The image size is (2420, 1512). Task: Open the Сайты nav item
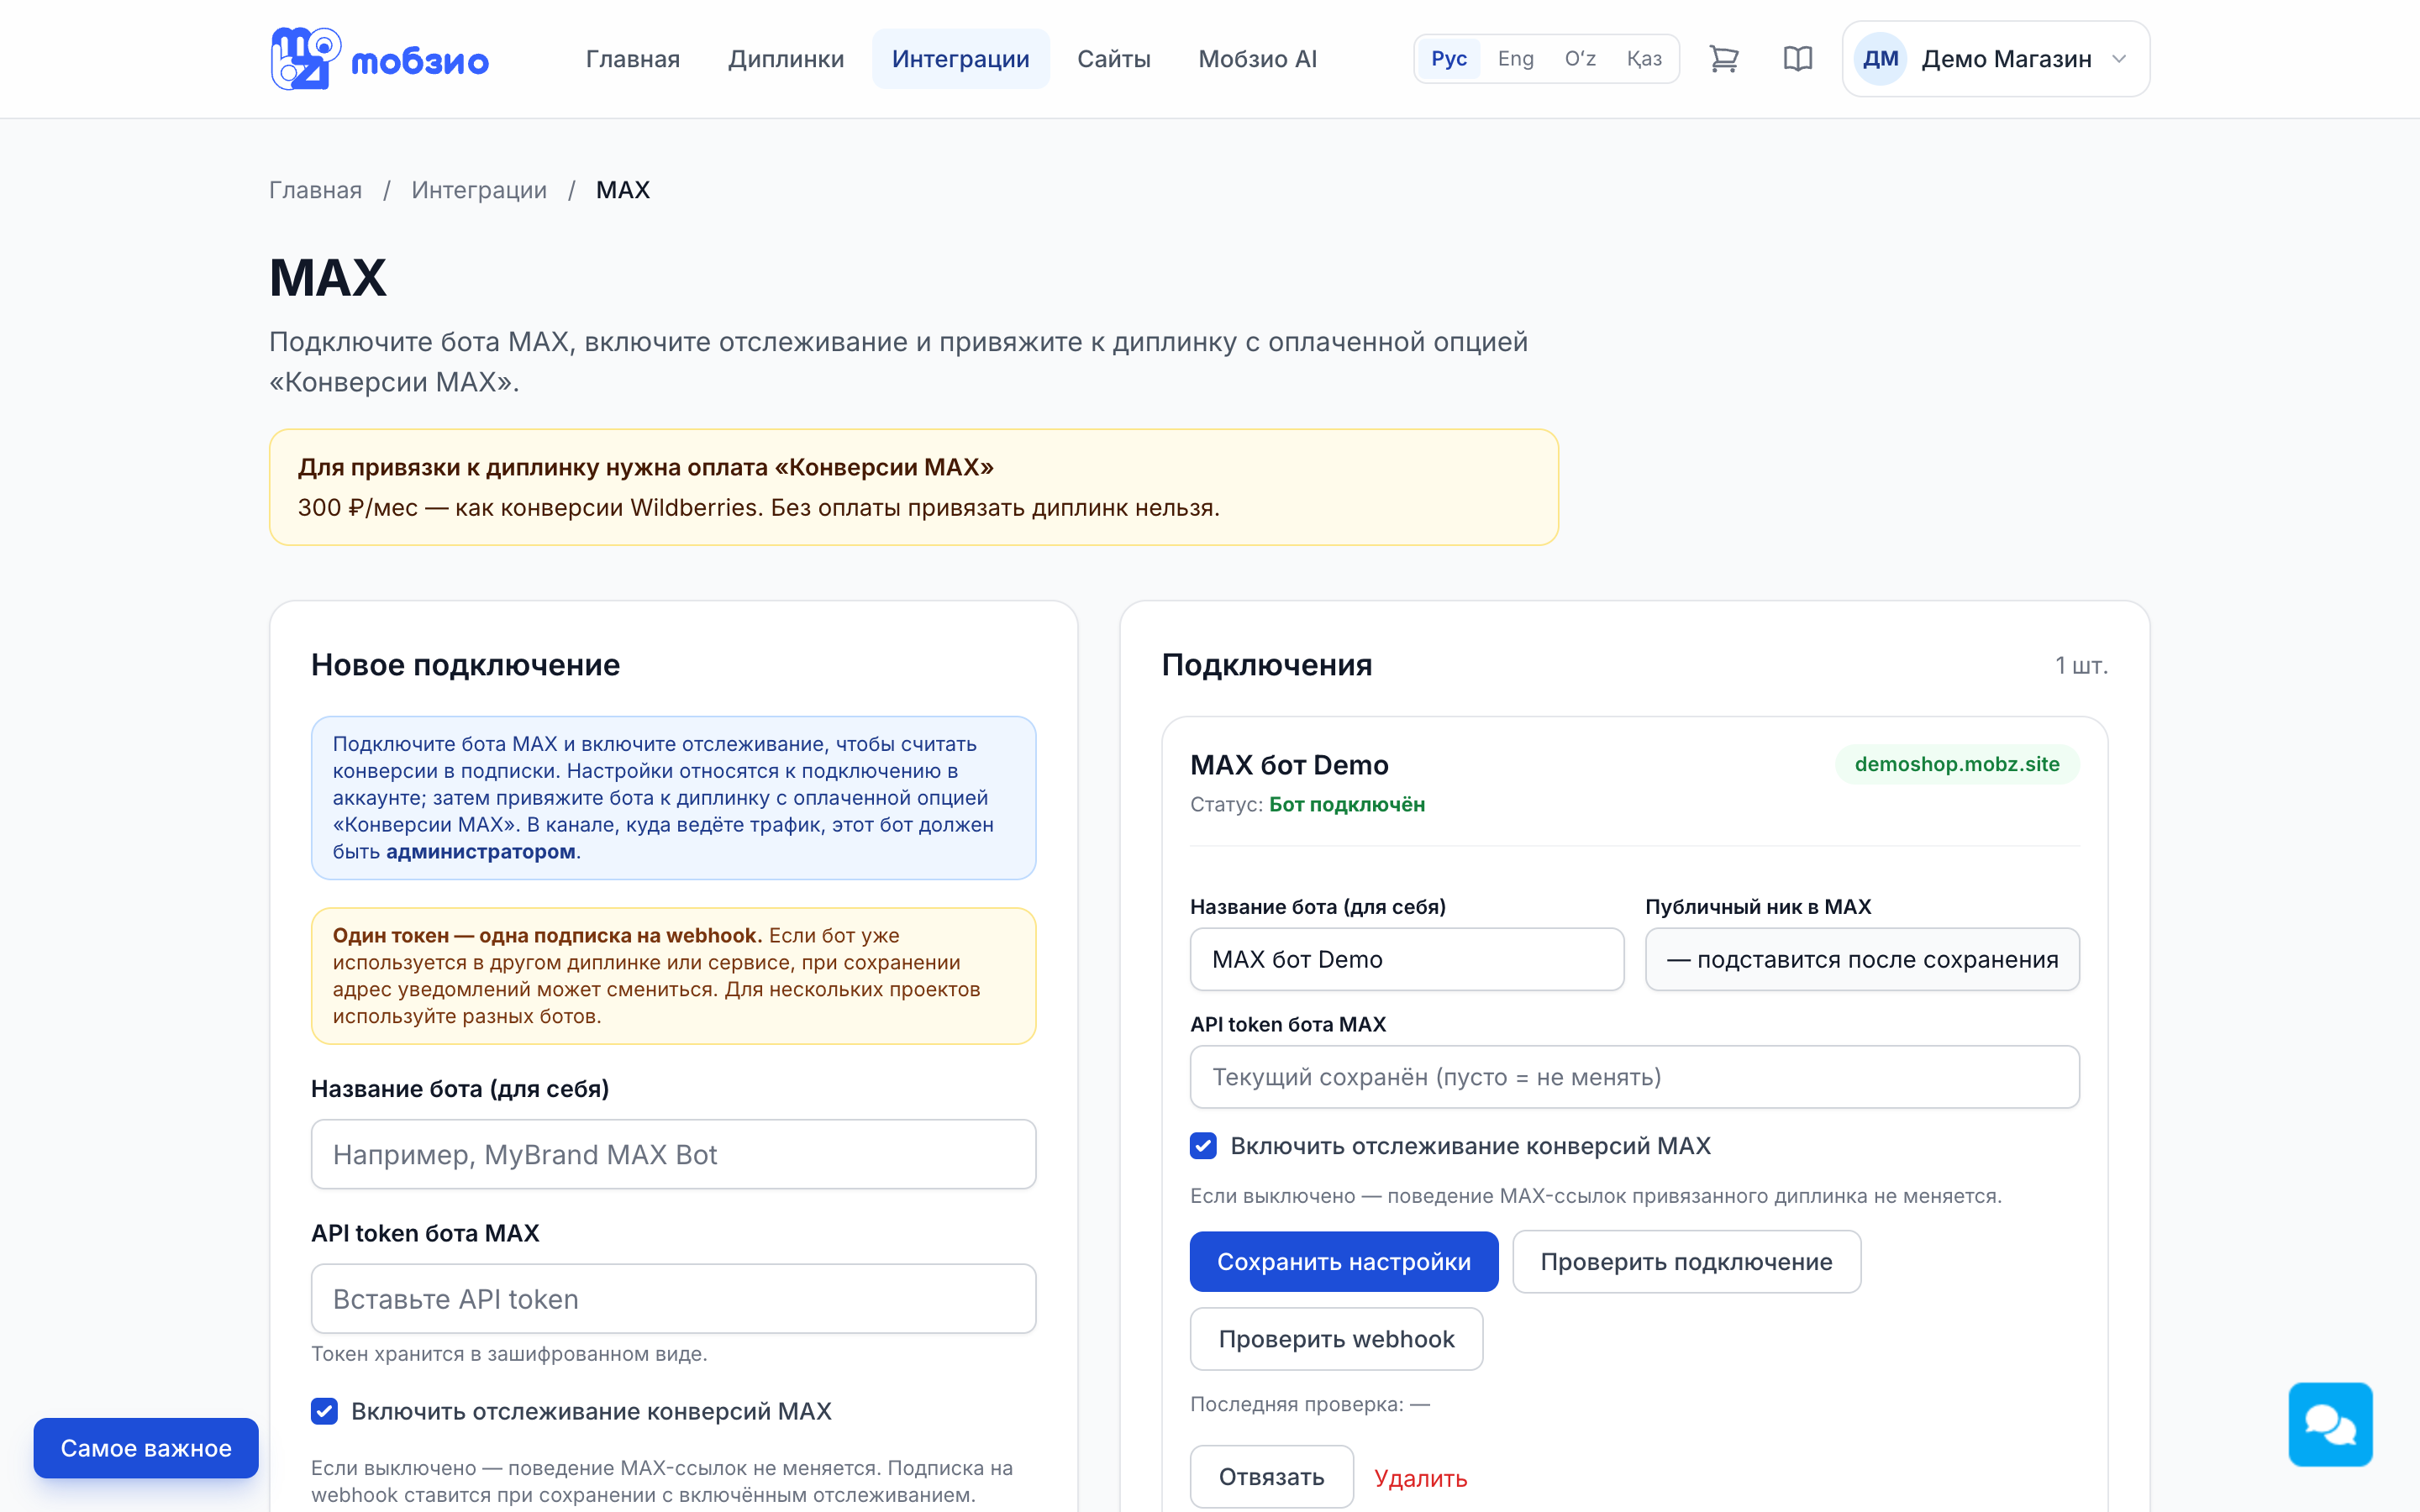(x=1113, y=59)
